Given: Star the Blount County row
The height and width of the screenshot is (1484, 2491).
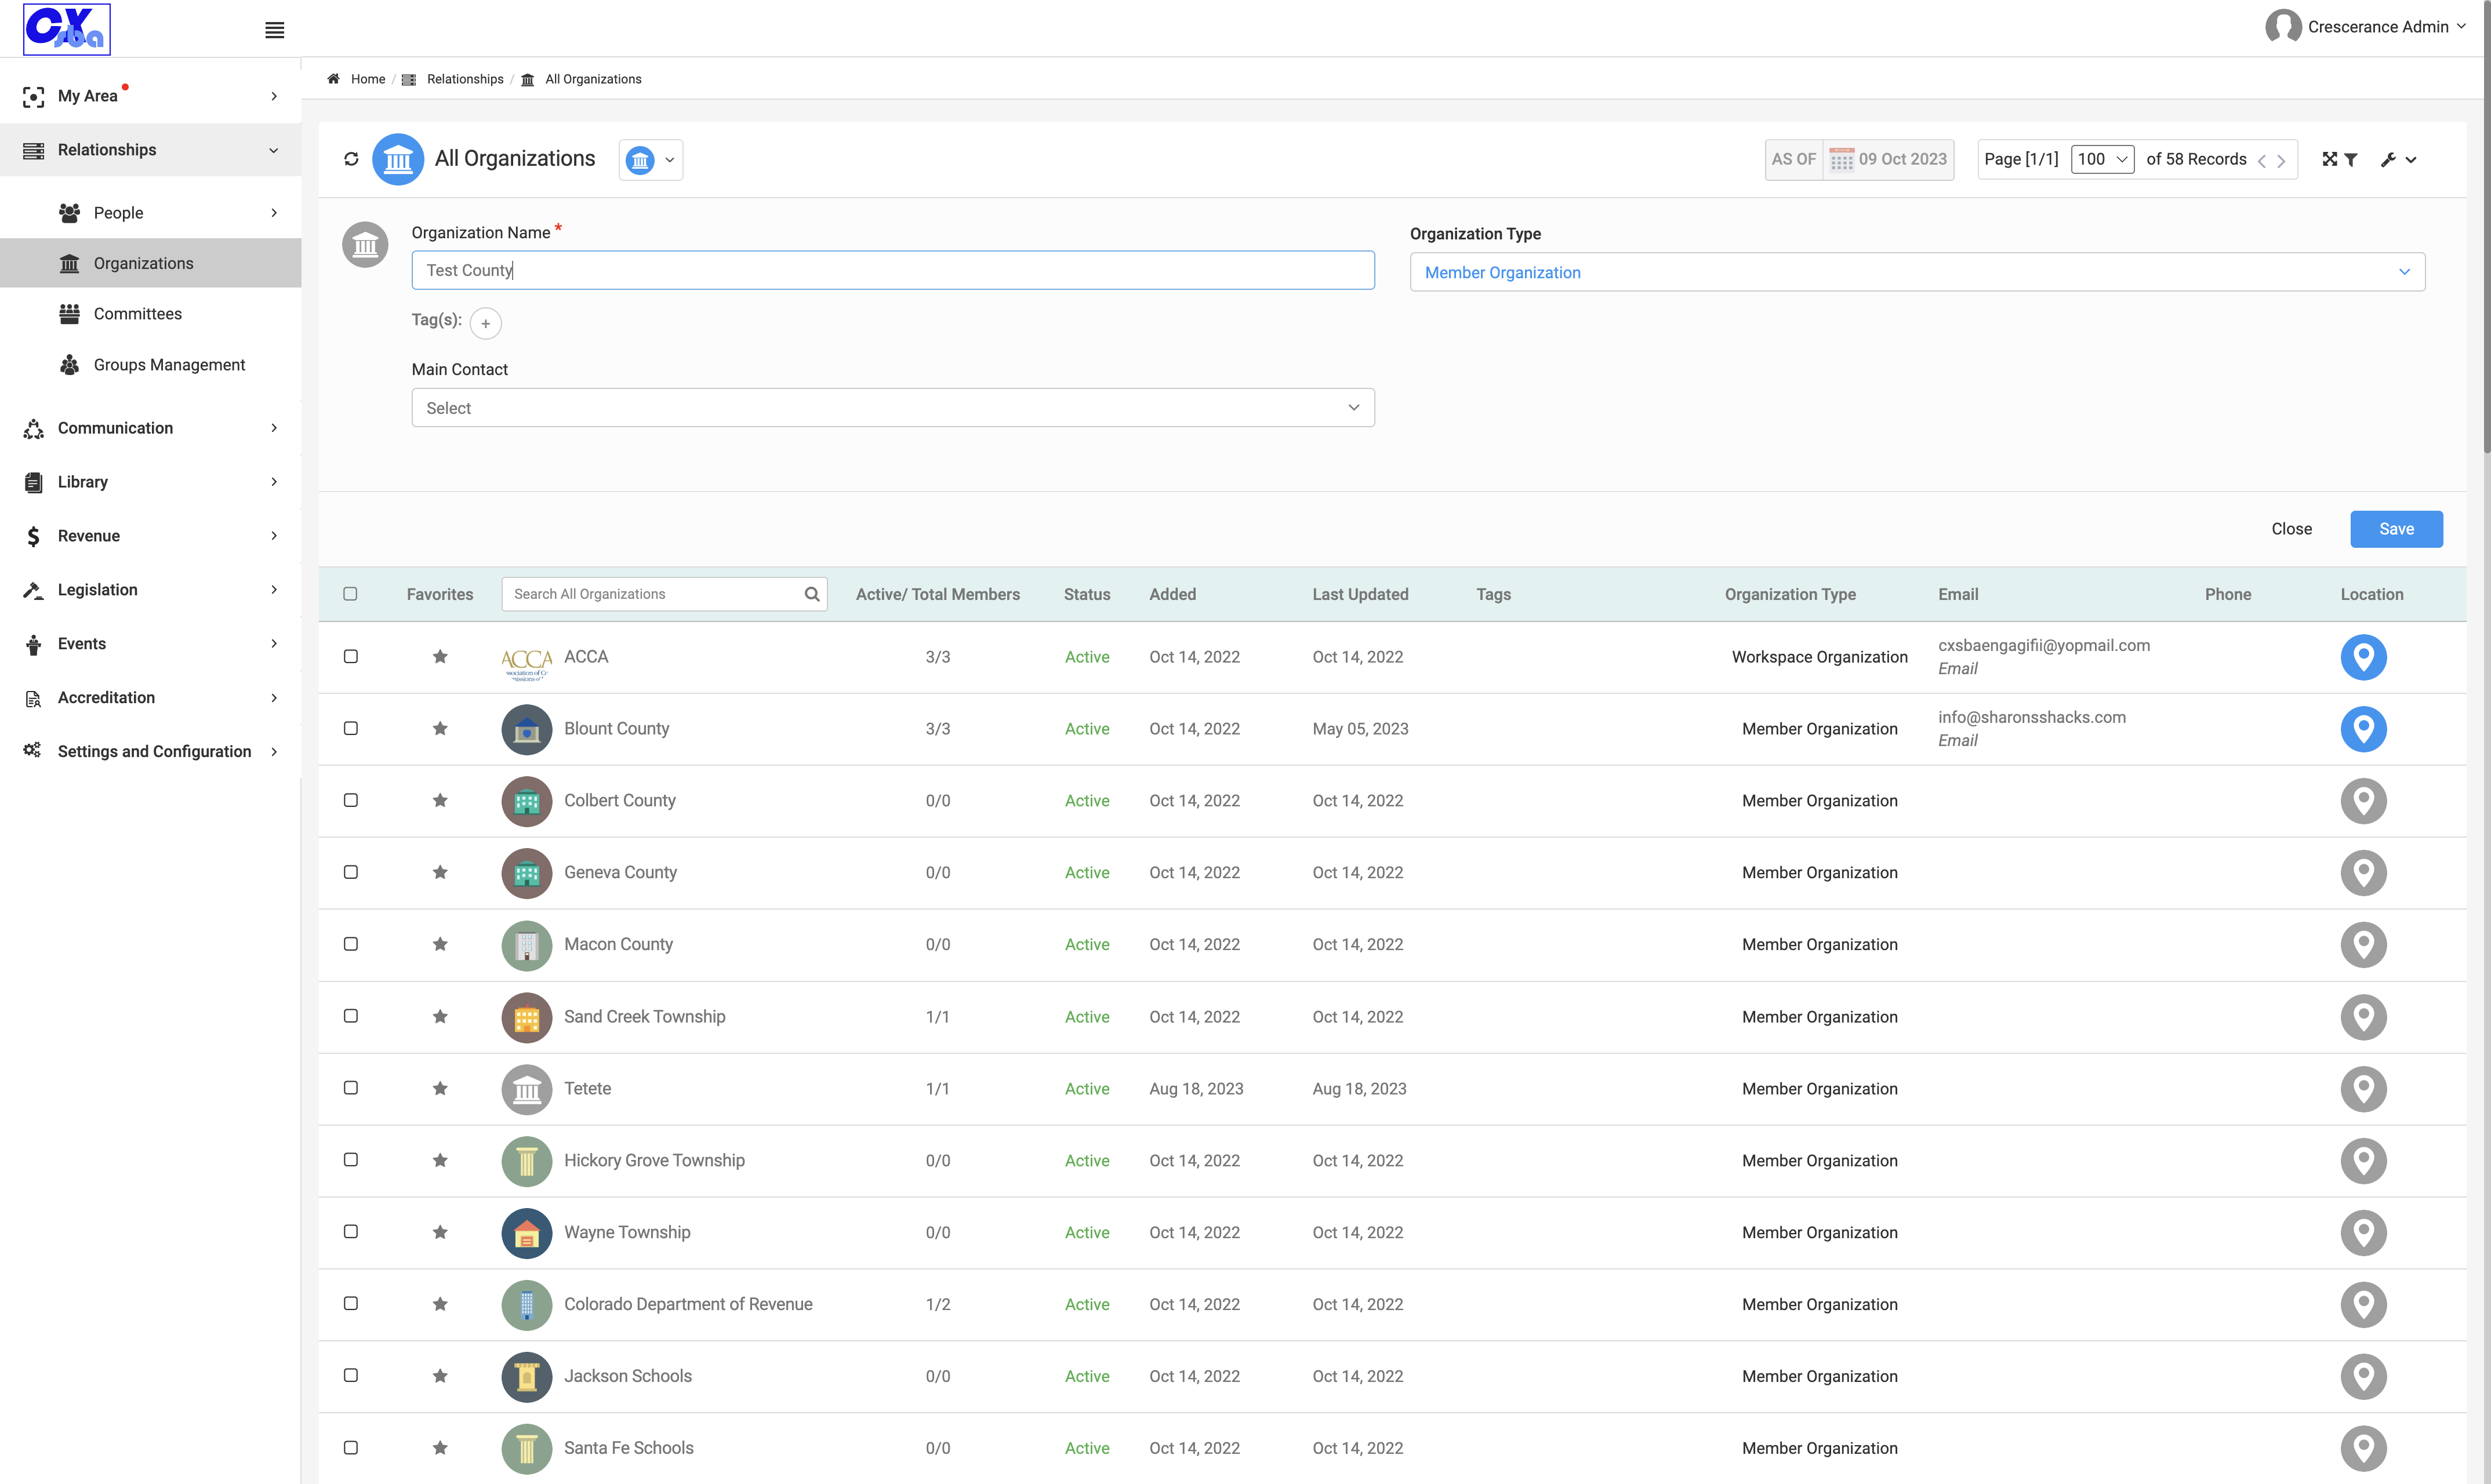Looking at the screenshot, I should coord(440,729).
